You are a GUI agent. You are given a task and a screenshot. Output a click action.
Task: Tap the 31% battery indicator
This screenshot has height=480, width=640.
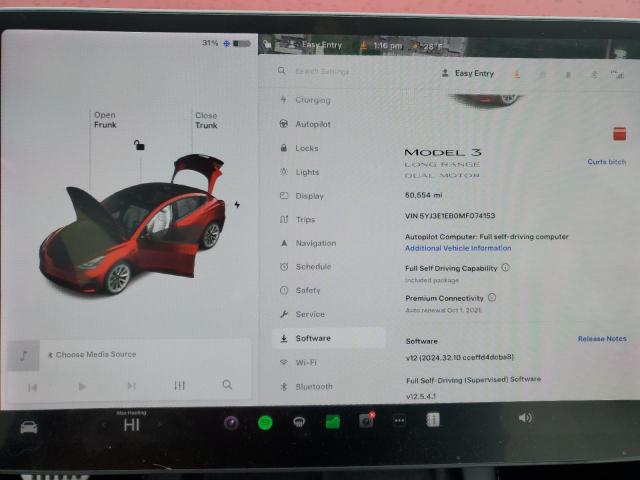tap(210, 43)
